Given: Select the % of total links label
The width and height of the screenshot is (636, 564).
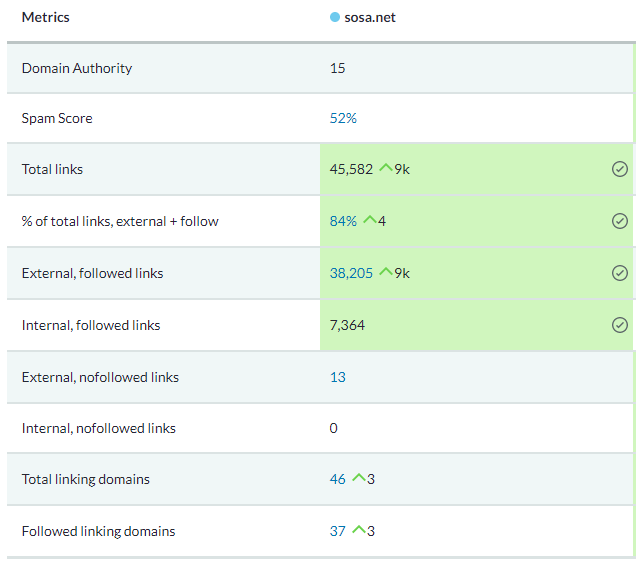Looking at the screenshot, I should [120, 221].
